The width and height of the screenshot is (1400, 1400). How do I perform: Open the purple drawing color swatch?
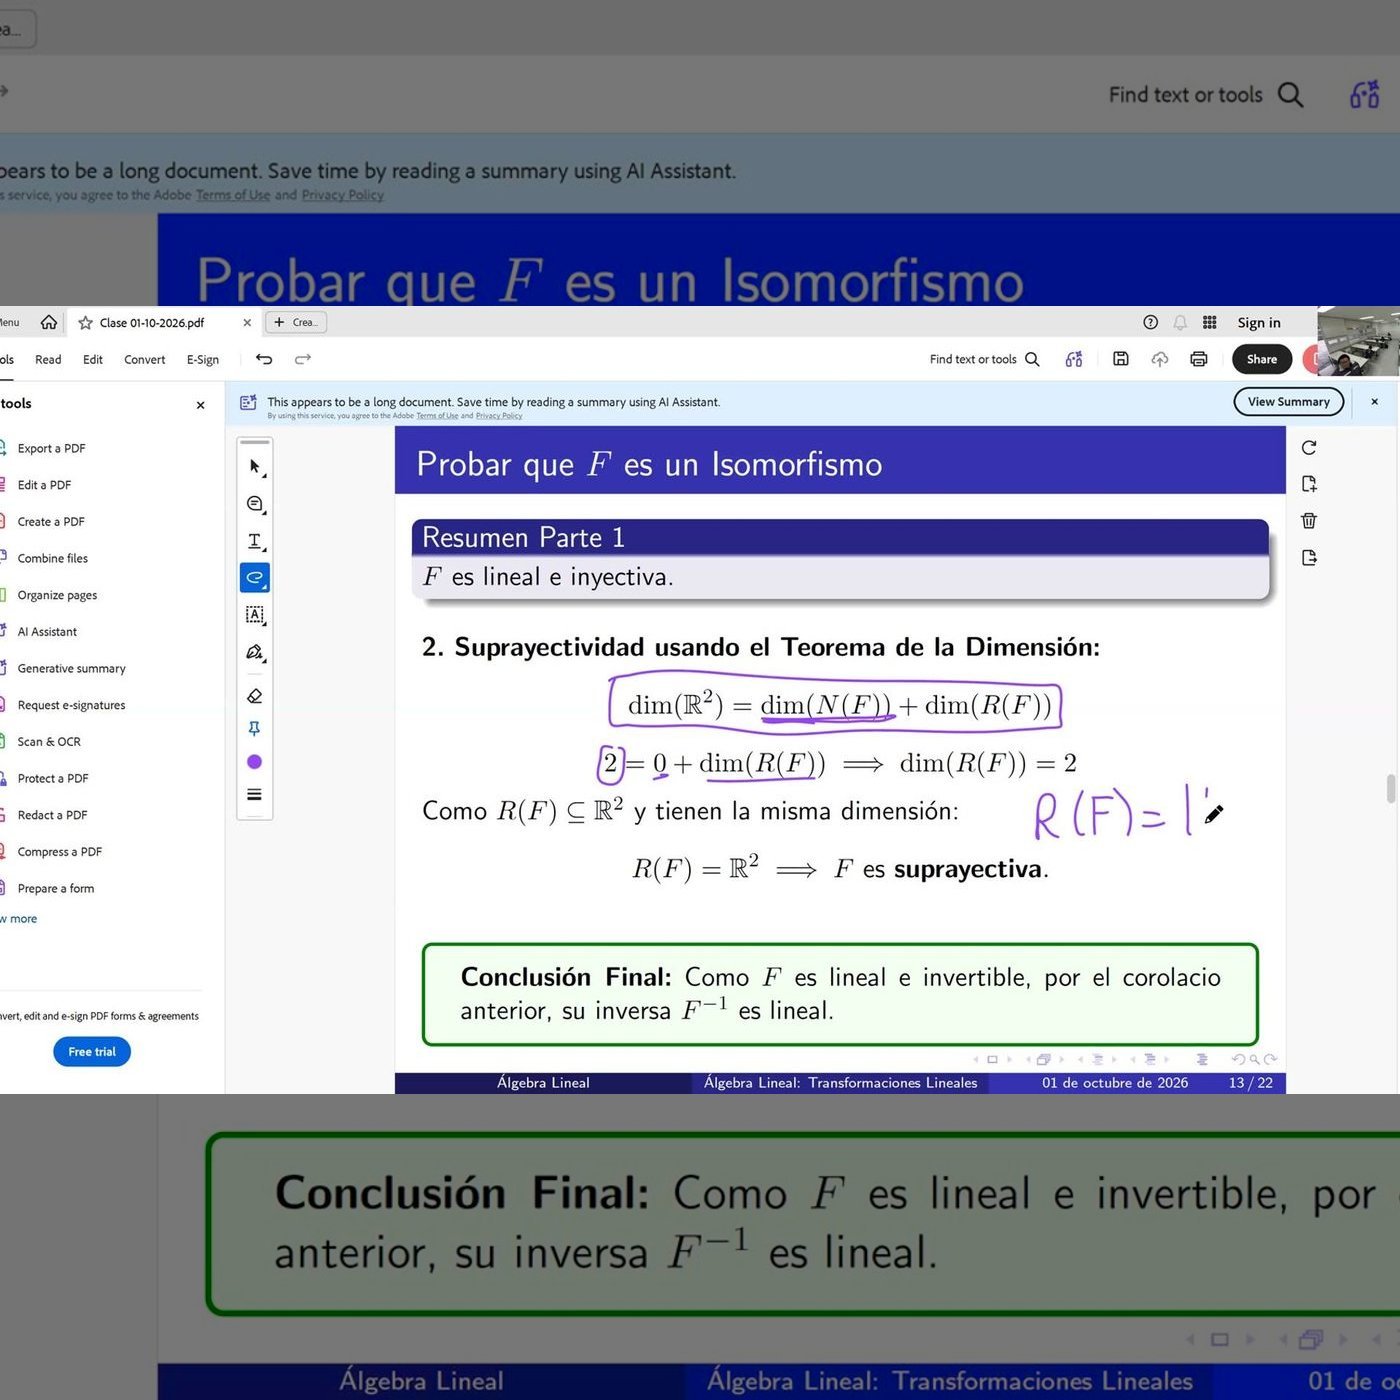(x=255, y=762)
